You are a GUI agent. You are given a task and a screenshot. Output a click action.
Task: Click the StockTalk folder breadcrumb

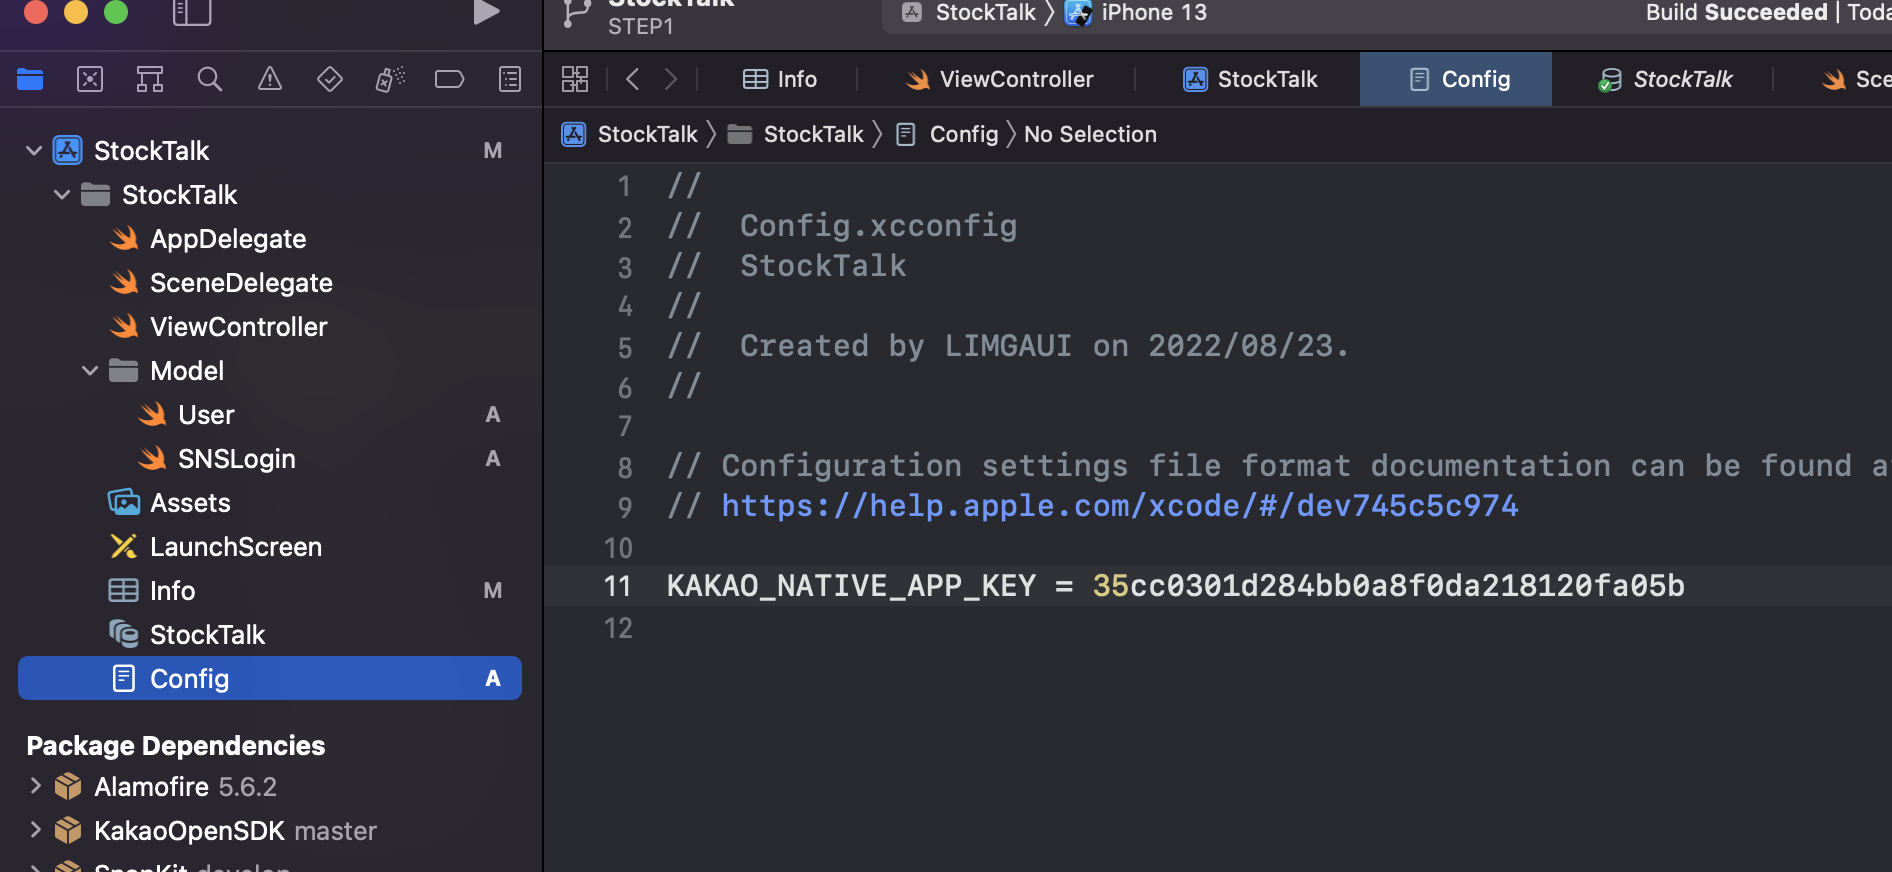796,134
